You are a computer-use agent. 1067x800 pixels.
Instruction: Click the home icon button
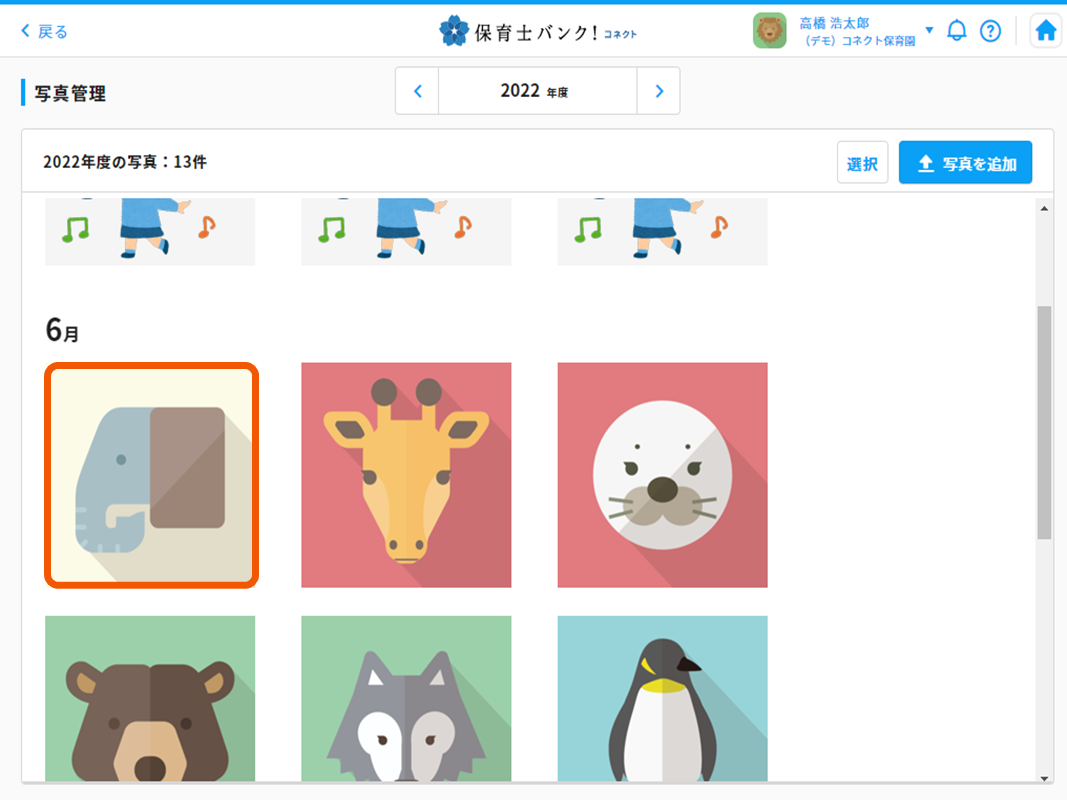point(1045,31)
